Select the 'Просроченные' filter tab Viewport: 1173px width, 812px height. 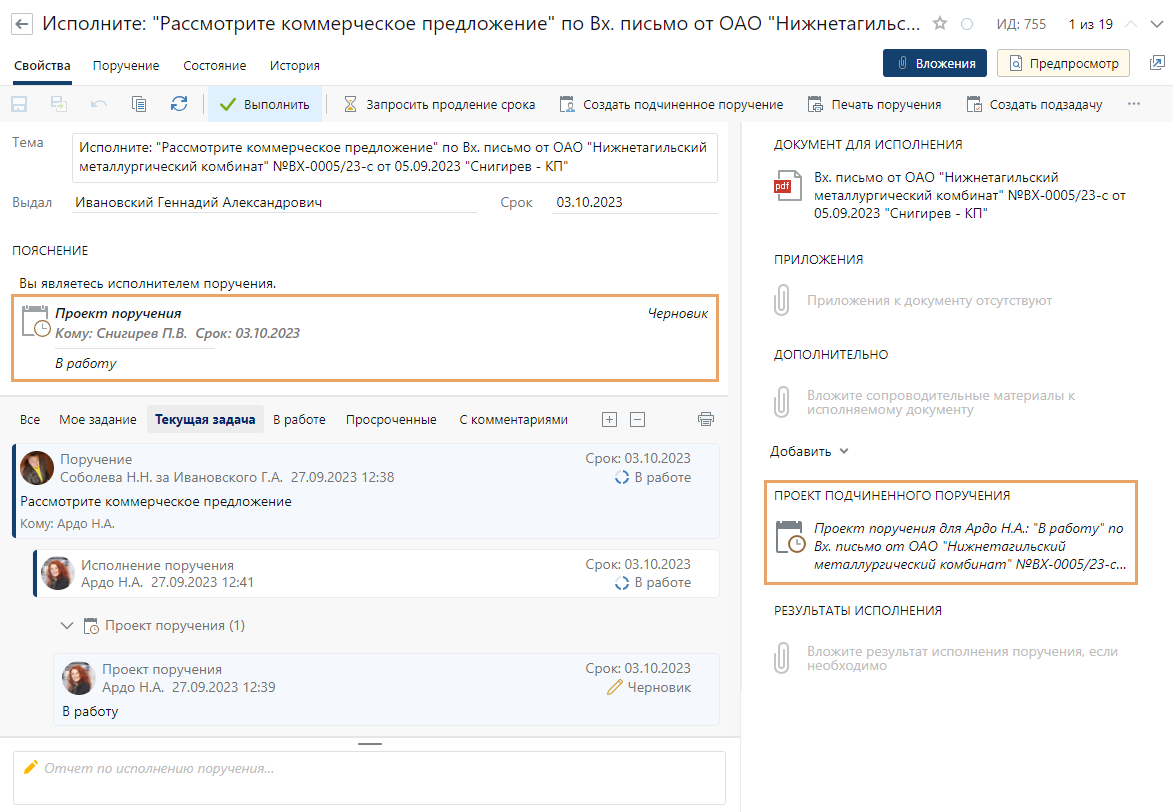(x=391, y=419)
